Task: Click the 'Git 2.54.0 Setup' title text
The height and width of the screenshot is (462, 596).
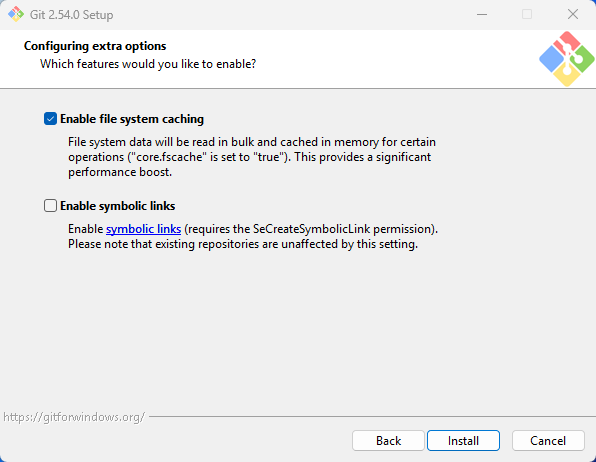Action: pos(71,15)
